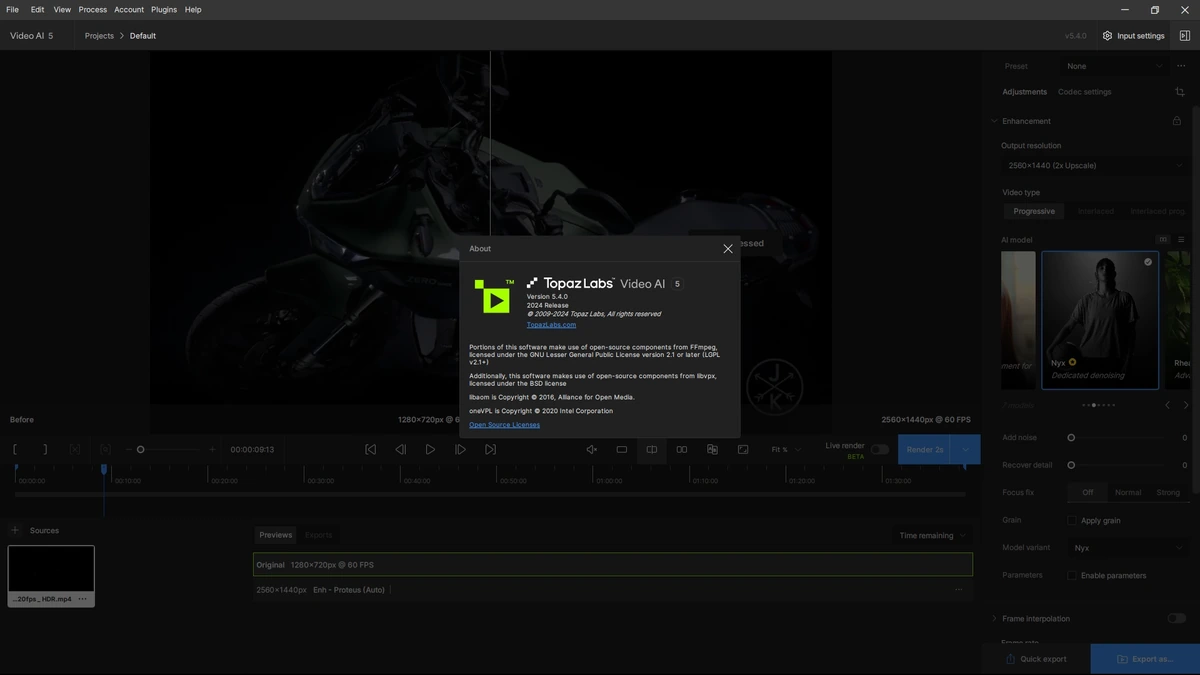Open the Output resolution dropdown
The height and width of the screenshot is (675, 1200).
pos(1095,166)
